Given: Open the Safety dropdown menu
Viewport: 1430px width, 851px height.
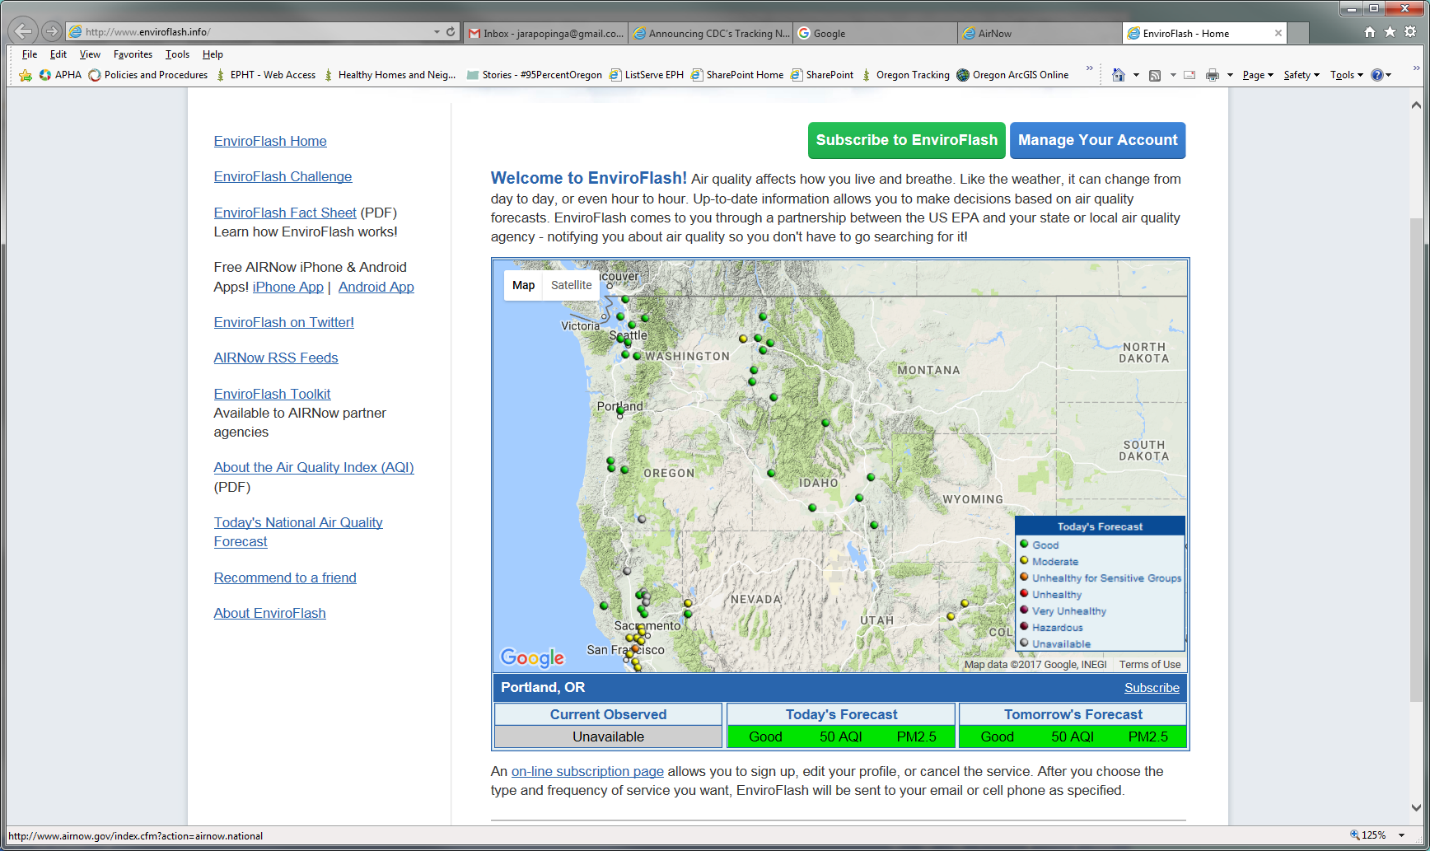Looking at the screenshot, I should 1302,75.
